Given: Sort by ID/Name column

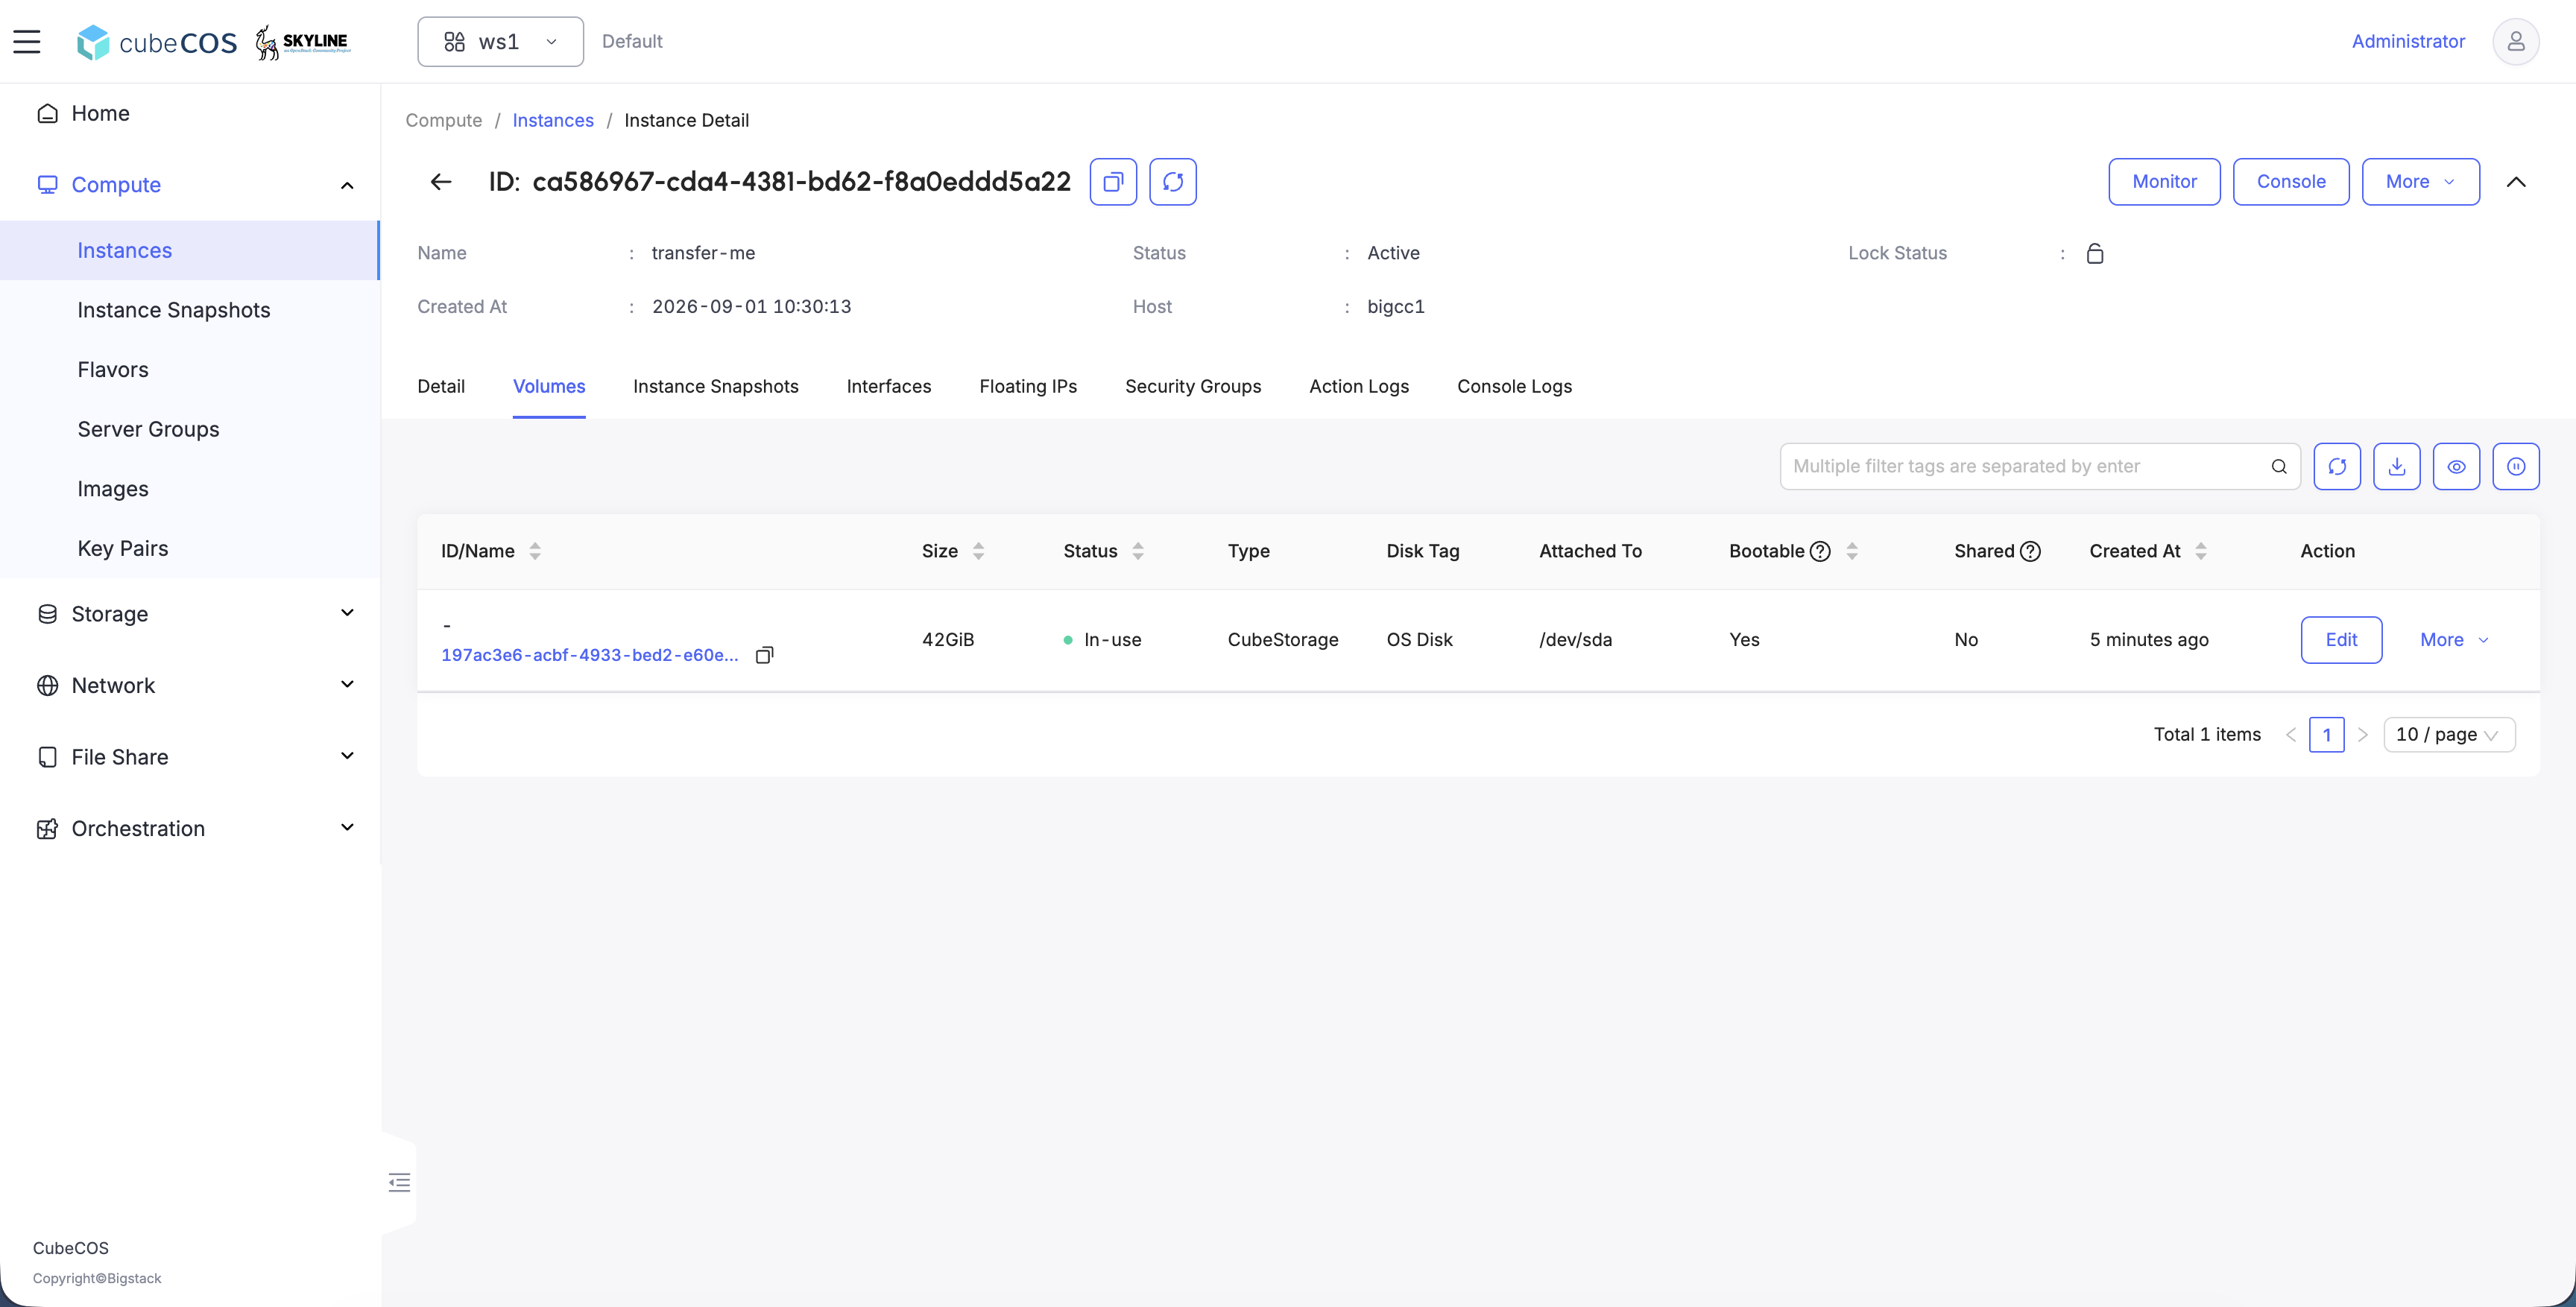Looking at the screenshot, I should click(x=535, y=551).
